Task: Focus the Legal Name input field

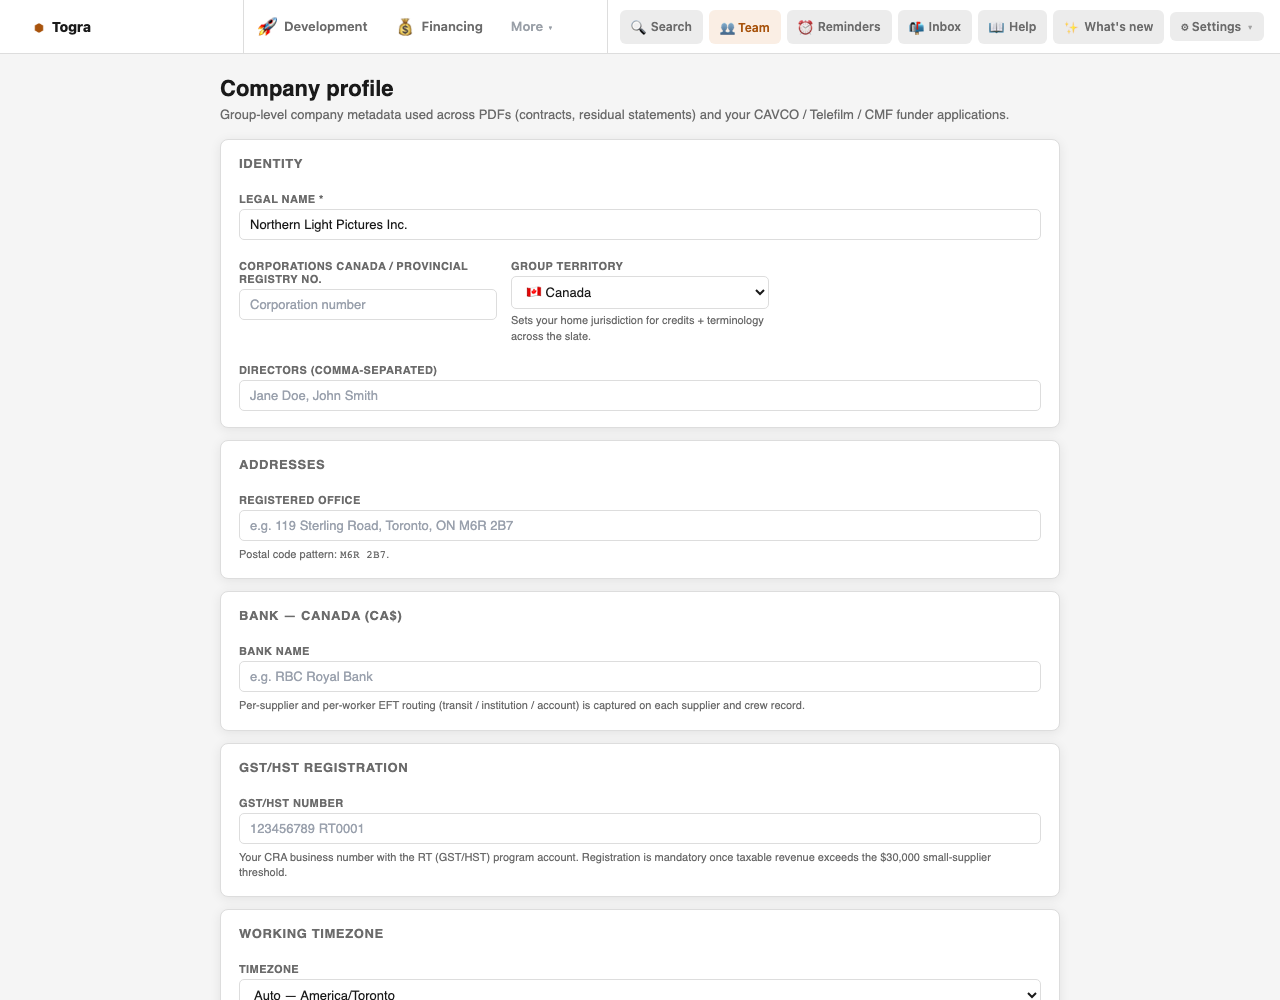Action: tap(640, 225)
